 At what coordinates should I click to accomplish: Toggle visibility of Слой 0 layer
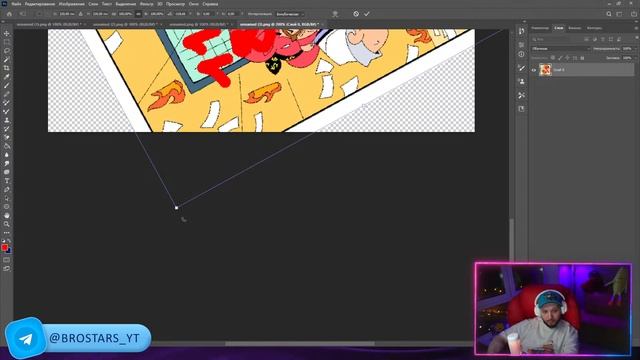coord(533,70)
